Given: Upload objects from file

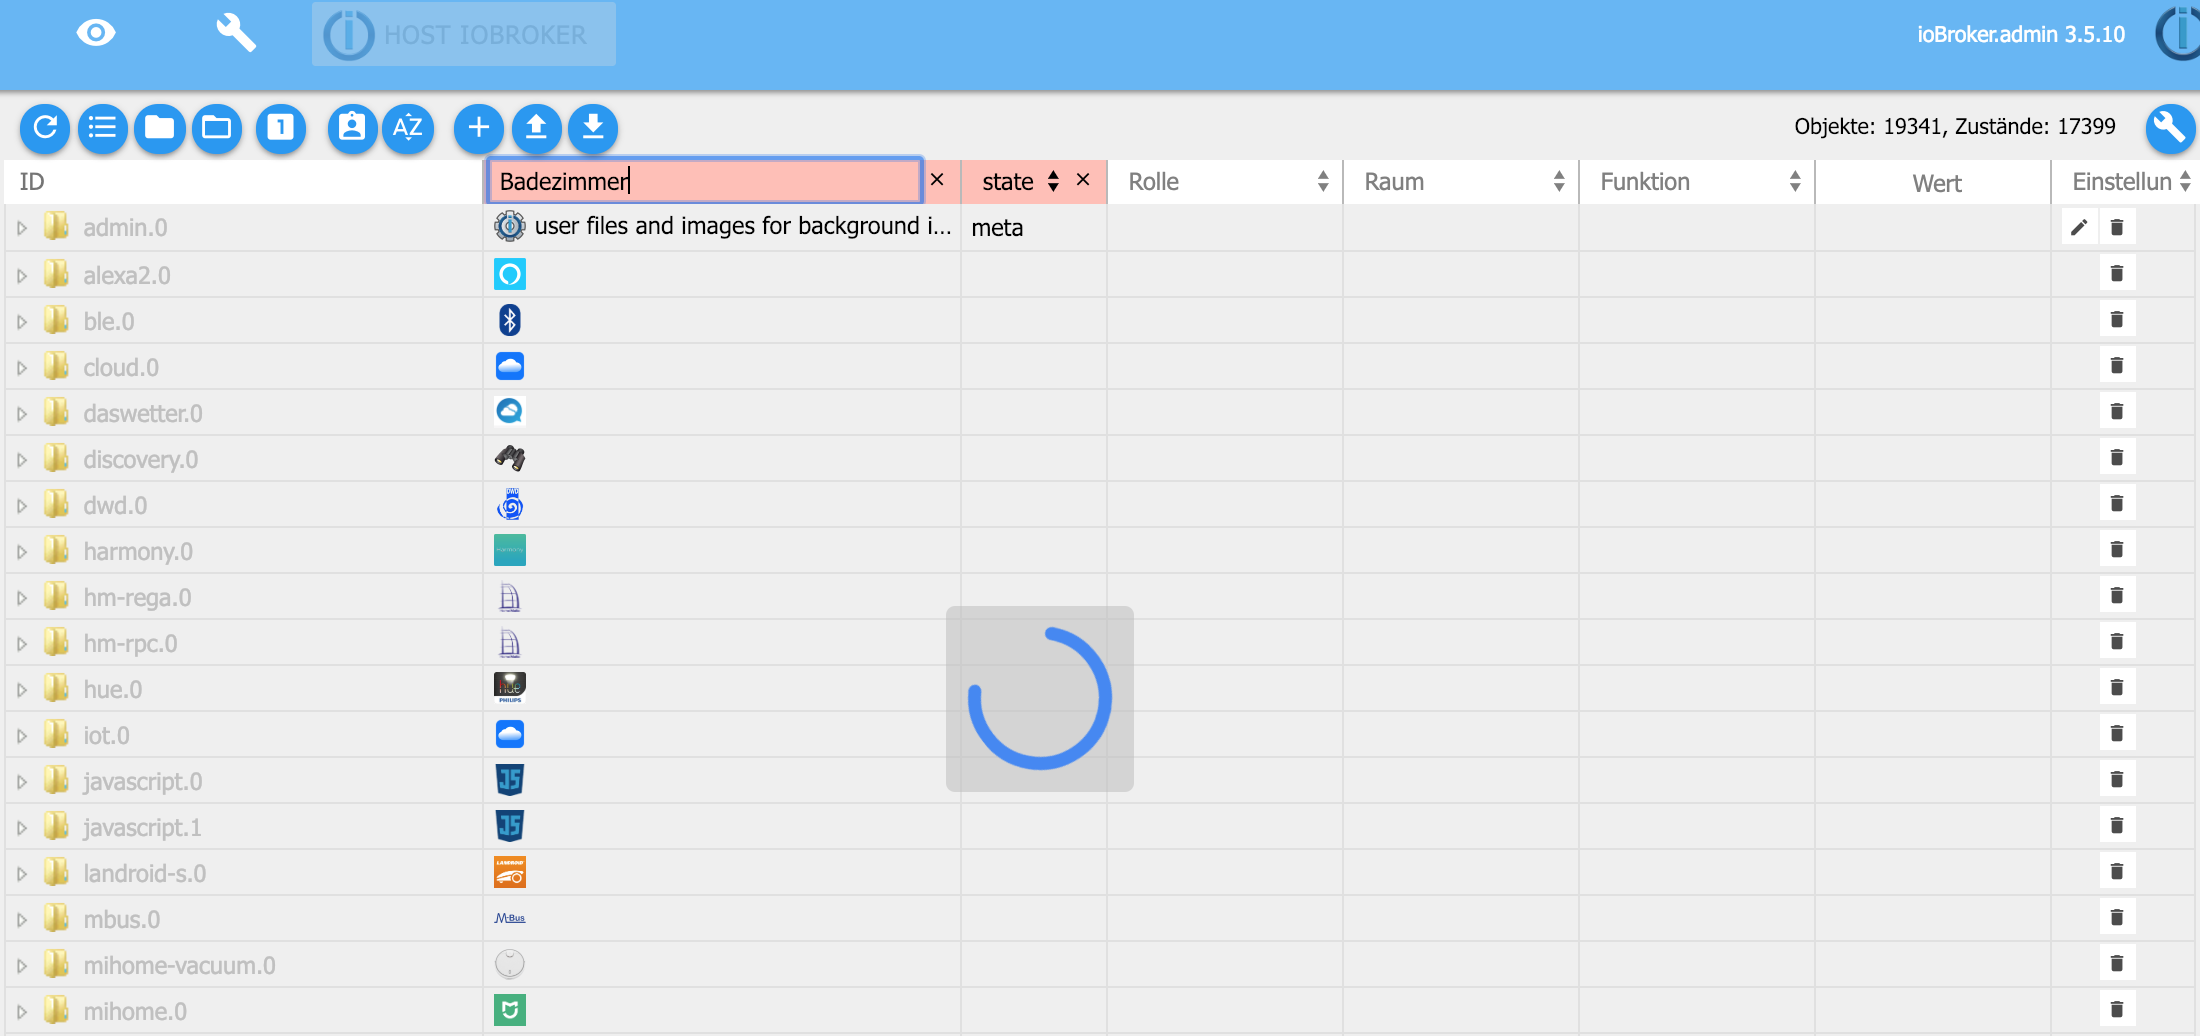Looking at the screenshot, I should (x=536, y=128).
